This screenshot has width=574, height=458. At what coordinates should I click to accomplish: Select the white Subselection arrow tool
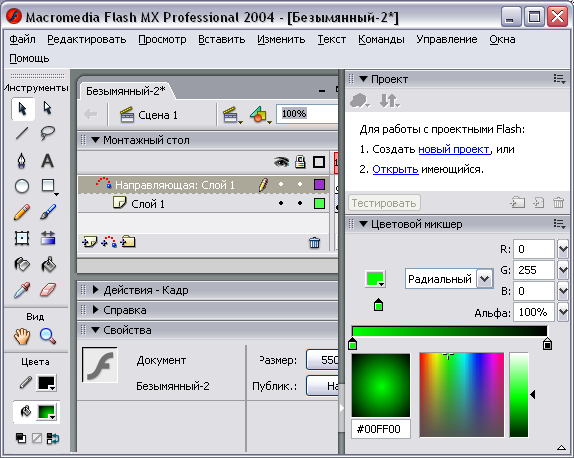click(48, 108)
